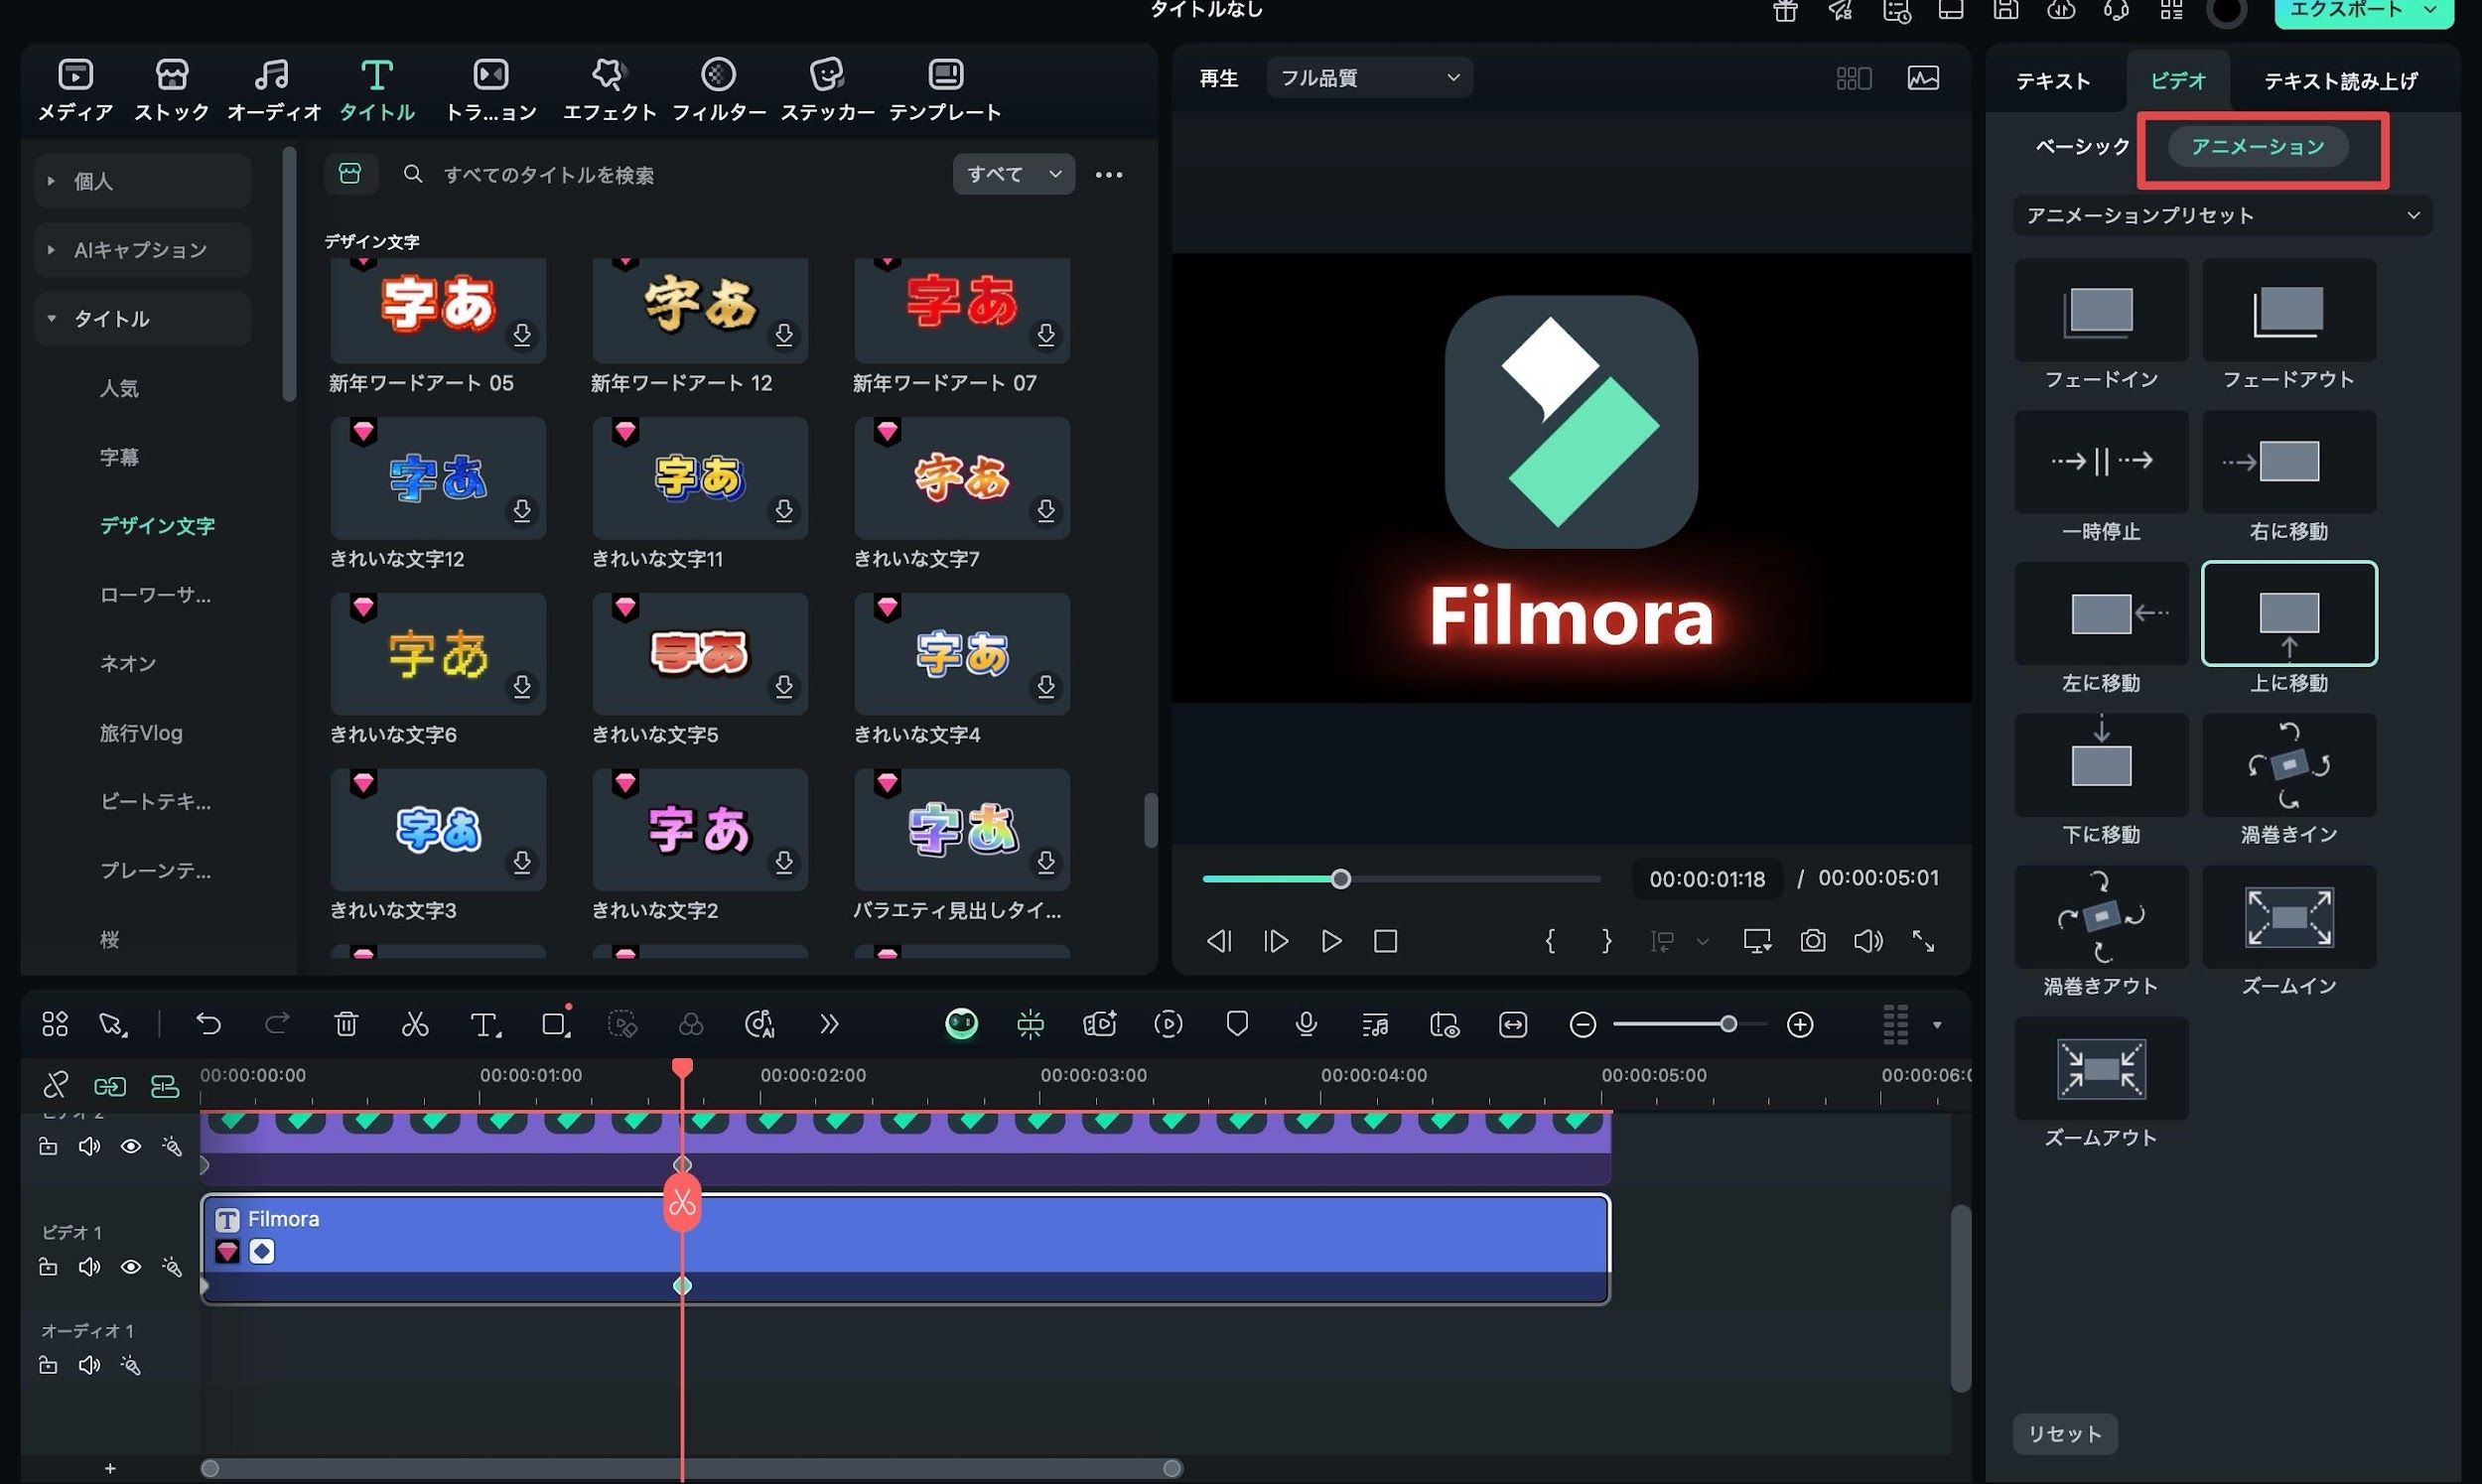Viewport: 2482px width, 1484px height.
Task: Collapse the タイトル category
Action: coord(143,318)
